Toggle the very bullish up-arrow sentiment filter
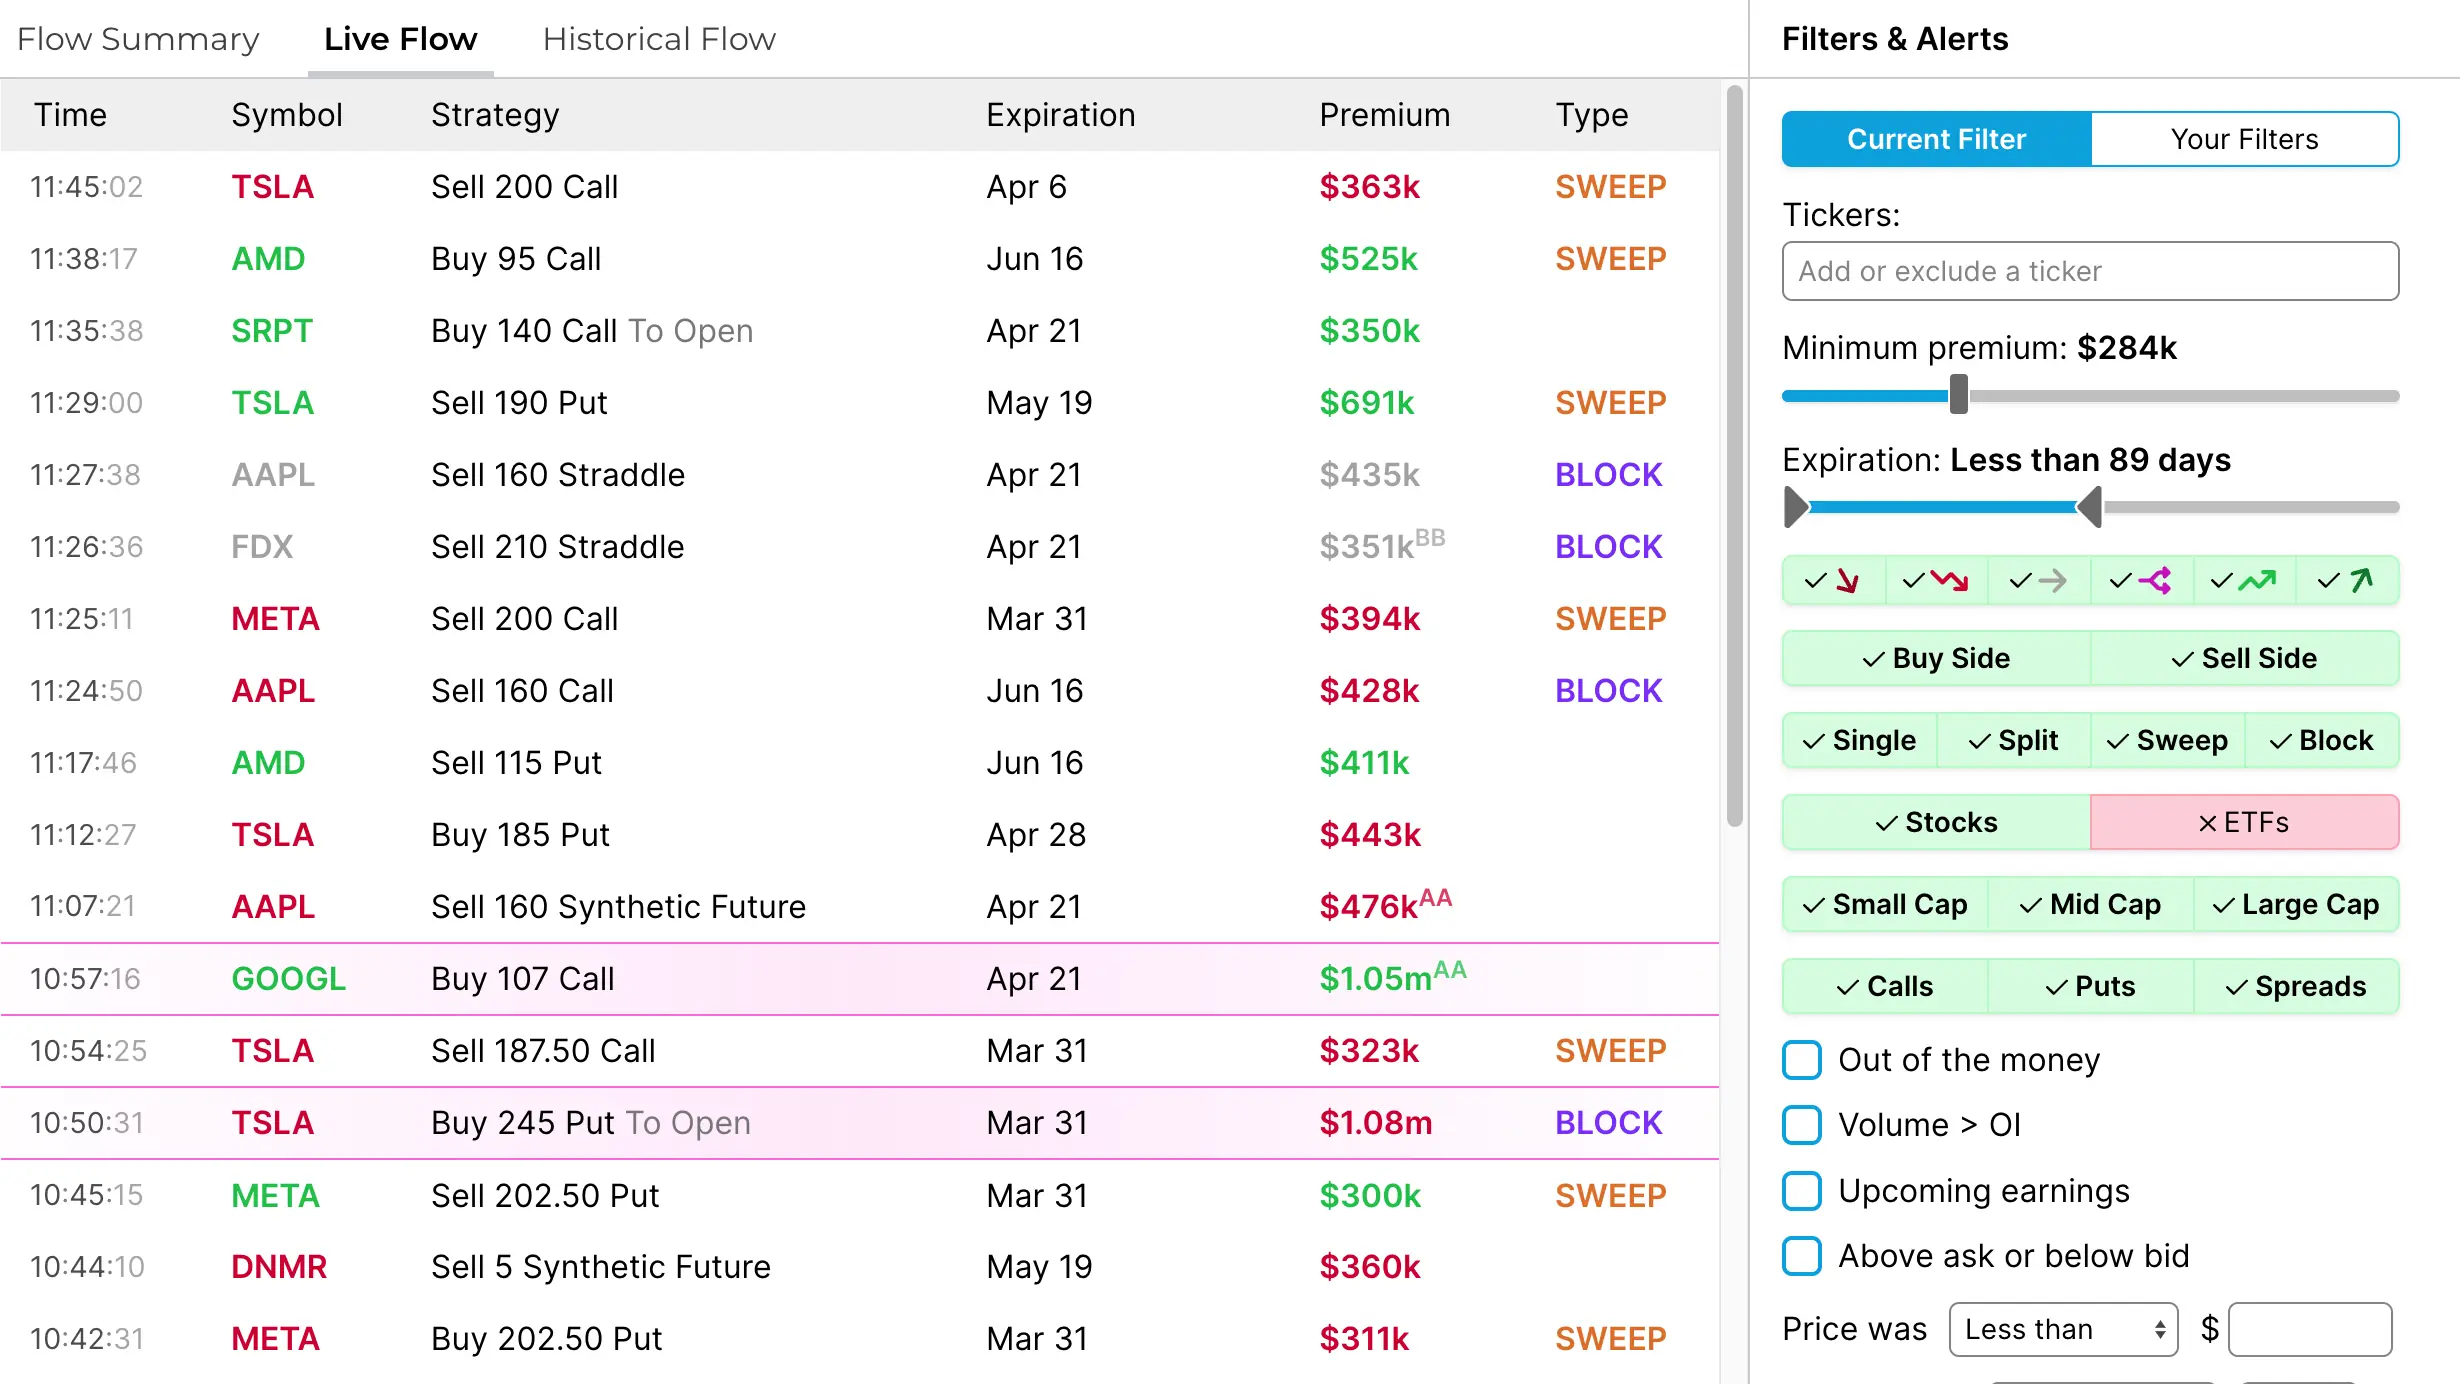 [2347, 580]
